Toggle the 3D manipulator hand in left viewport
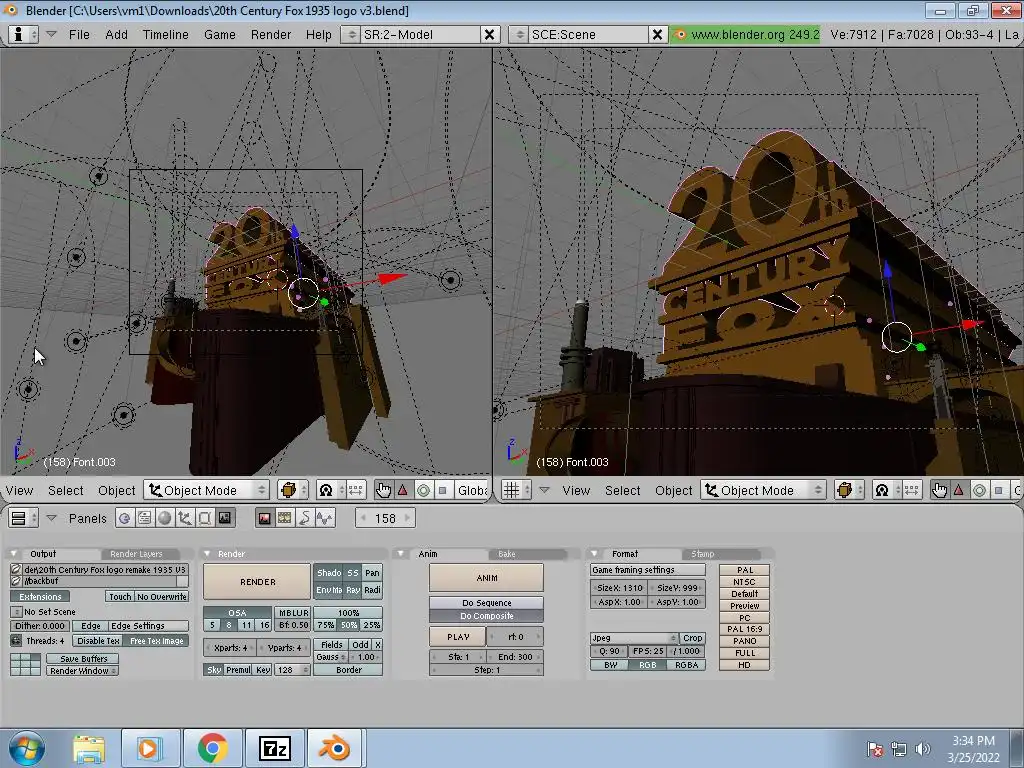 383,490
